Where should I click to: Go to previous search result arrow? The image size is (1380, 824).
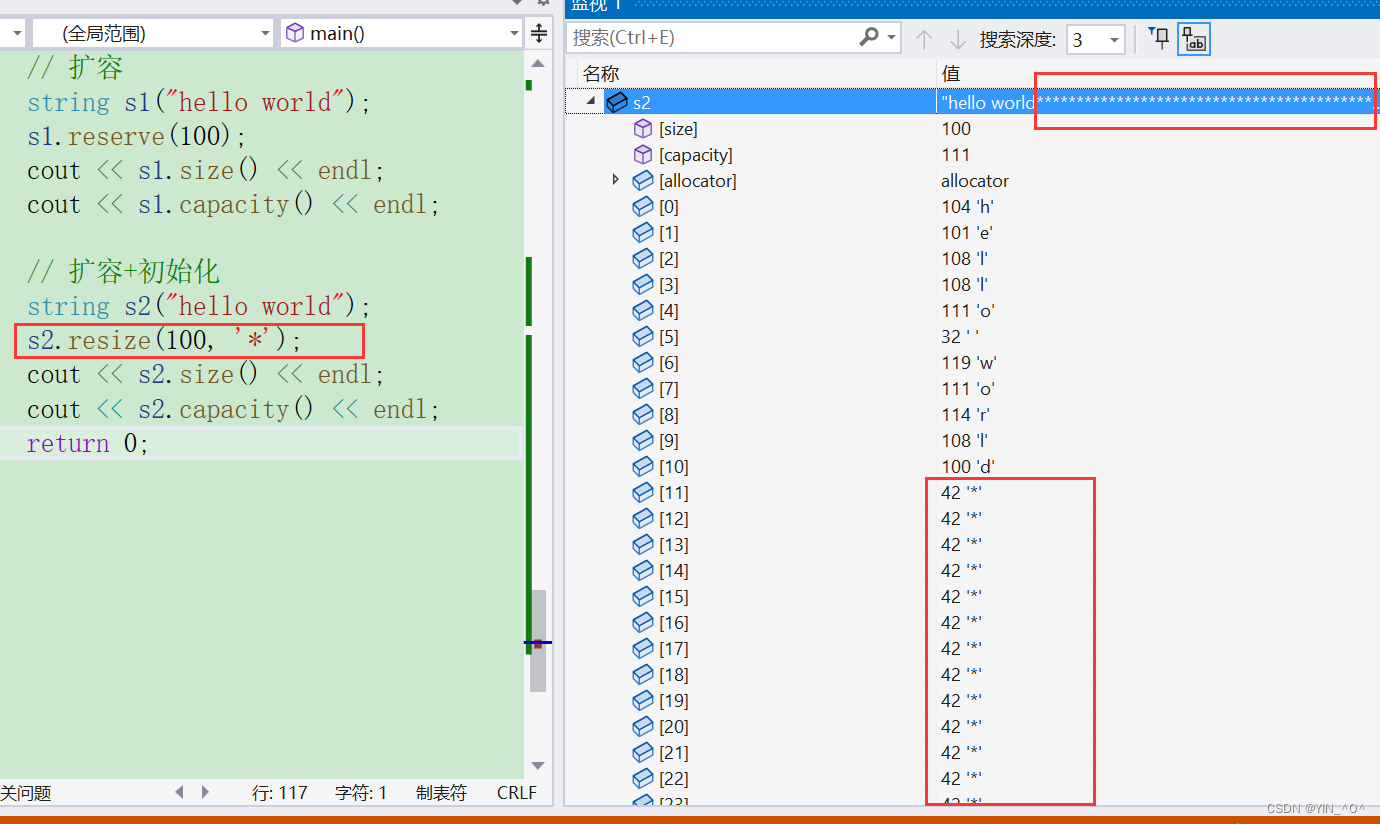point(924,39)
